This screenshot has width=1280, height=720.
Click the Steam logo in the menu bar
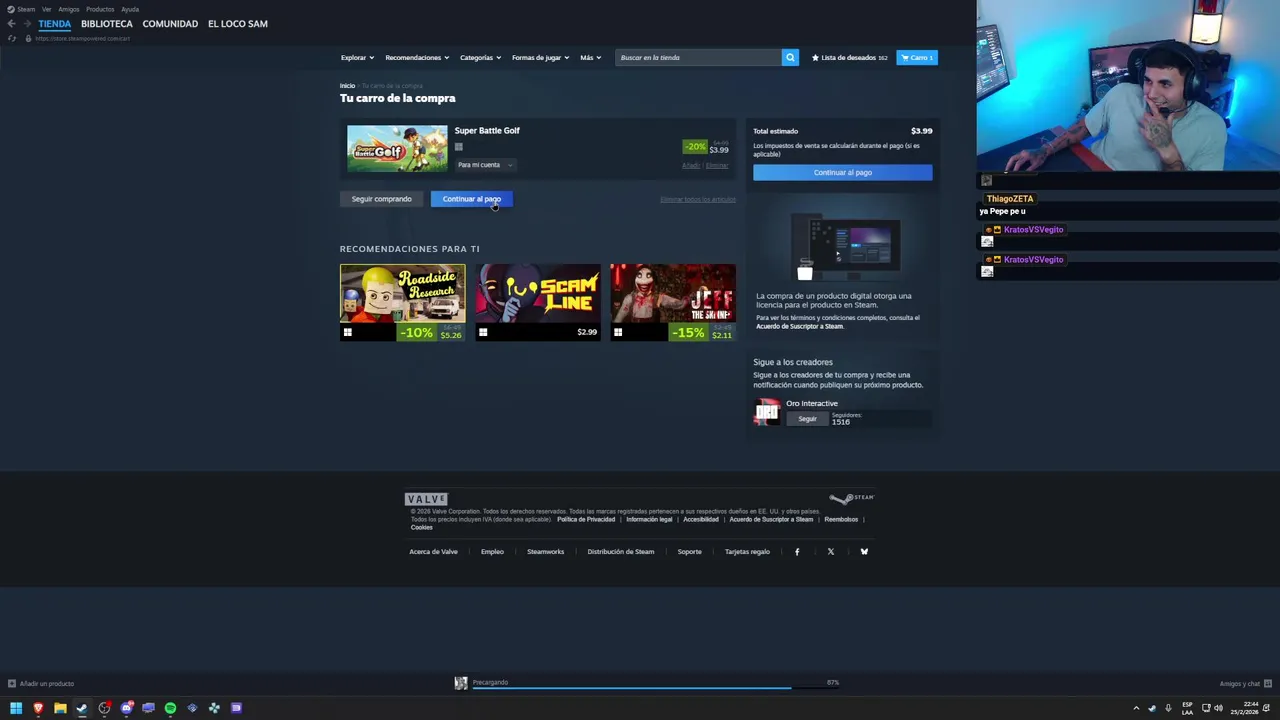point(11,9)
